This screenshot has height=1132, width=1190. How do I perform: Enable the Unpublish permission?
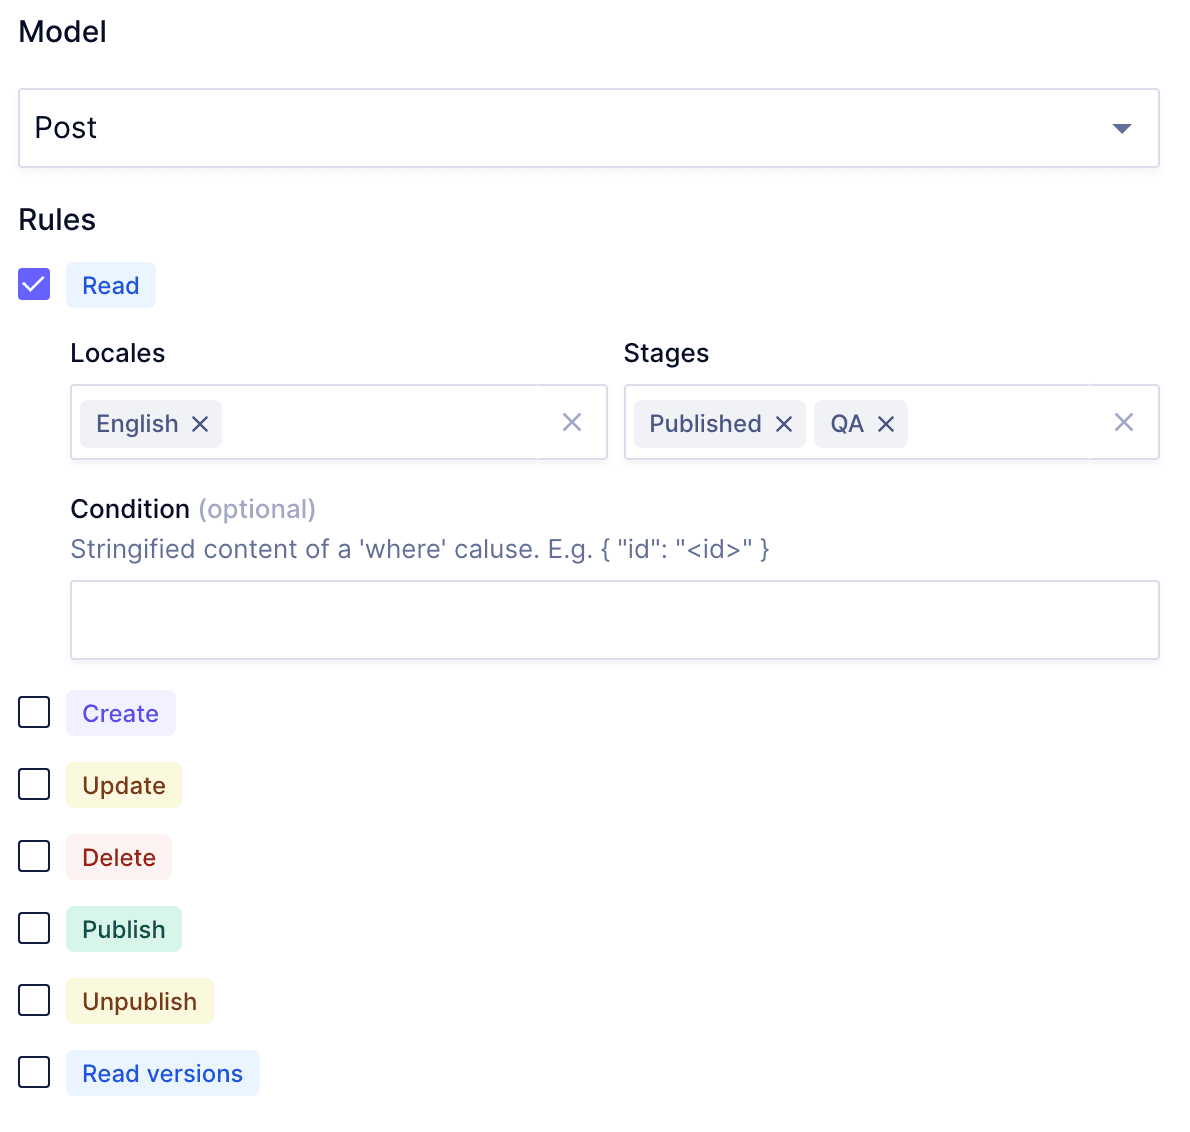(33, 1000)
